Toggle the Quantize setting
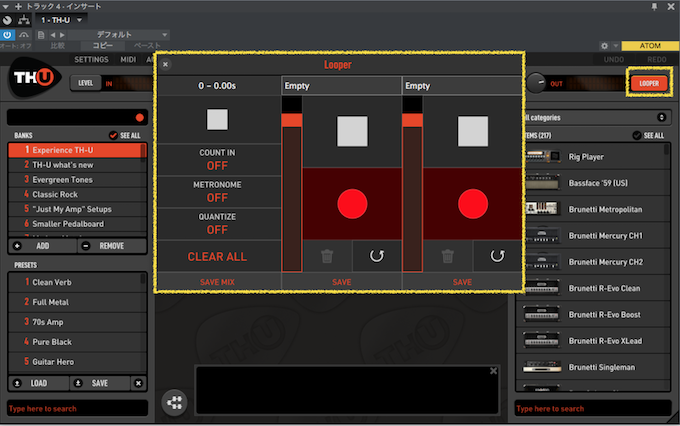The height and width of the screenshot is (426, 680). coord(217,224)
